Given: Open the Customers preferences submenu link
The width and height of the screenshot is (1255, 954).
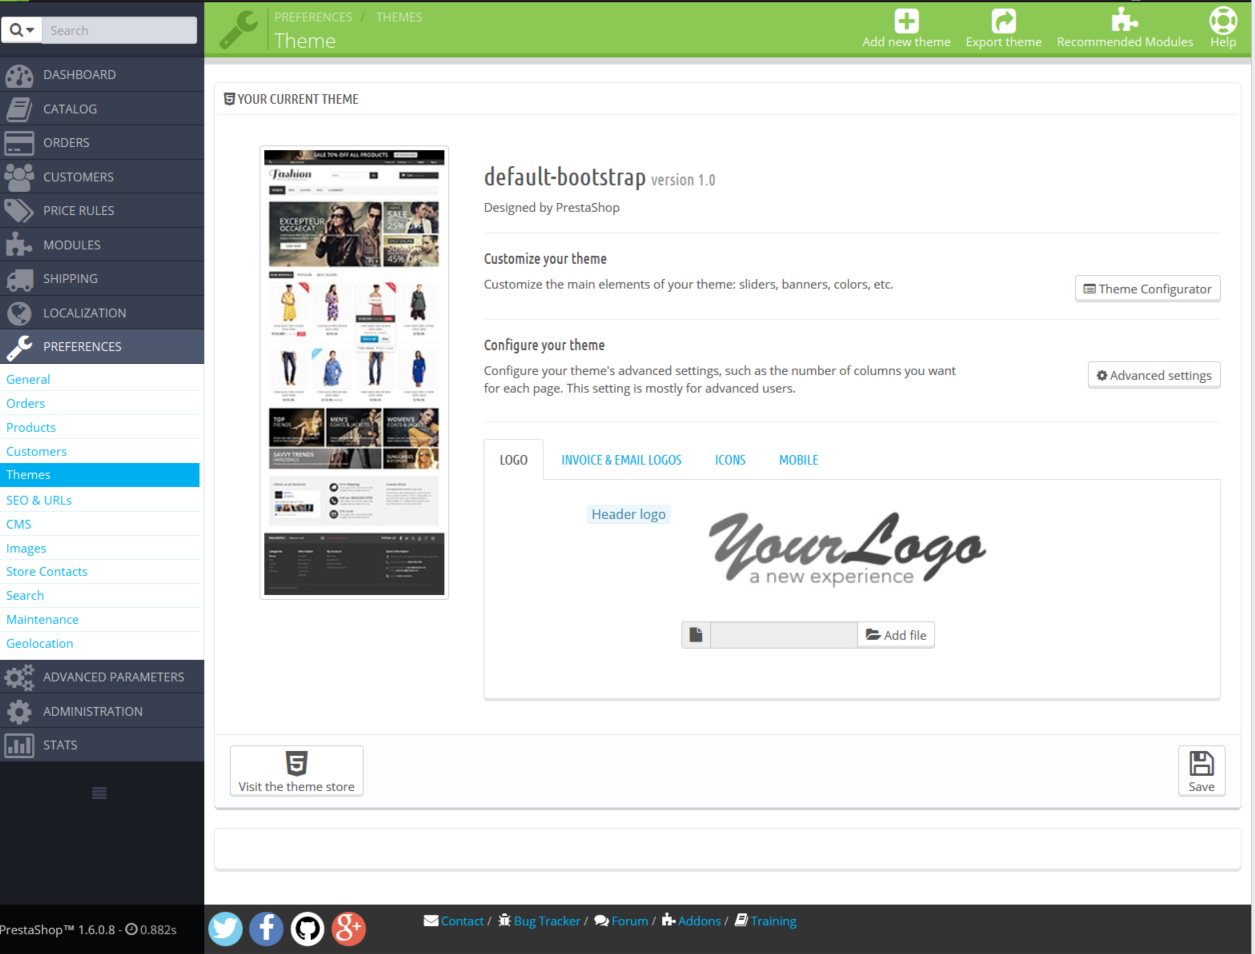Looking at the screenshot, I should click(x=36, y=451).
